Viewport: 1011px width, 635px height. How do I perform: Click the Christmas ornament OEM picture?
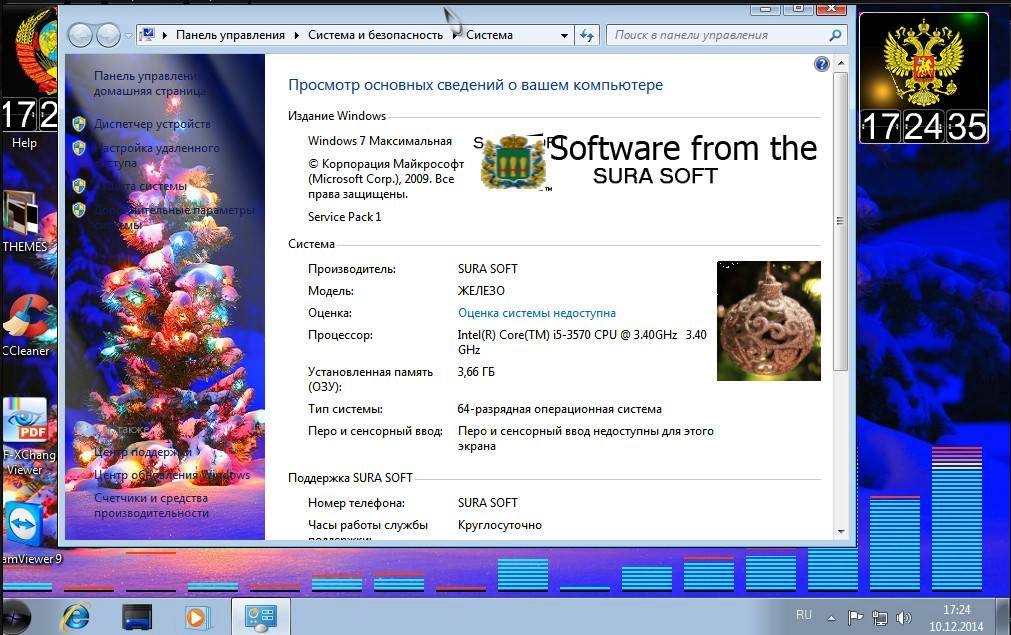click(x=769, y=320)
